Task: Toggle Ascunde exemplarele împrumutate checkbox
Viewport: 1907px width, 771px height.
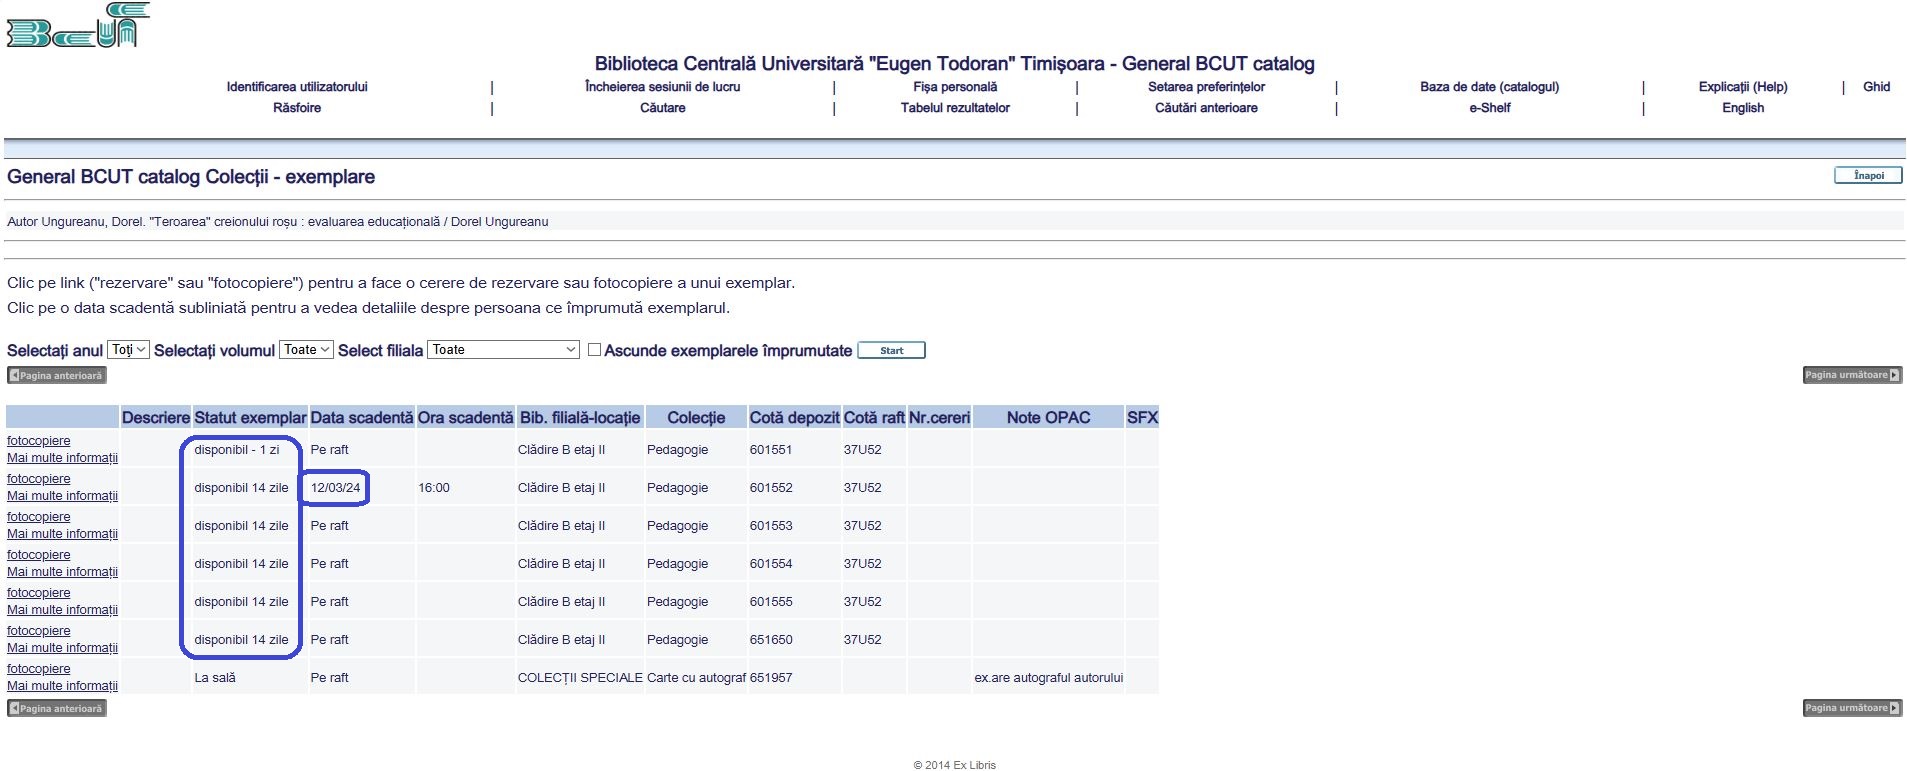Action: pyautogui.click(x=594, y=350)
